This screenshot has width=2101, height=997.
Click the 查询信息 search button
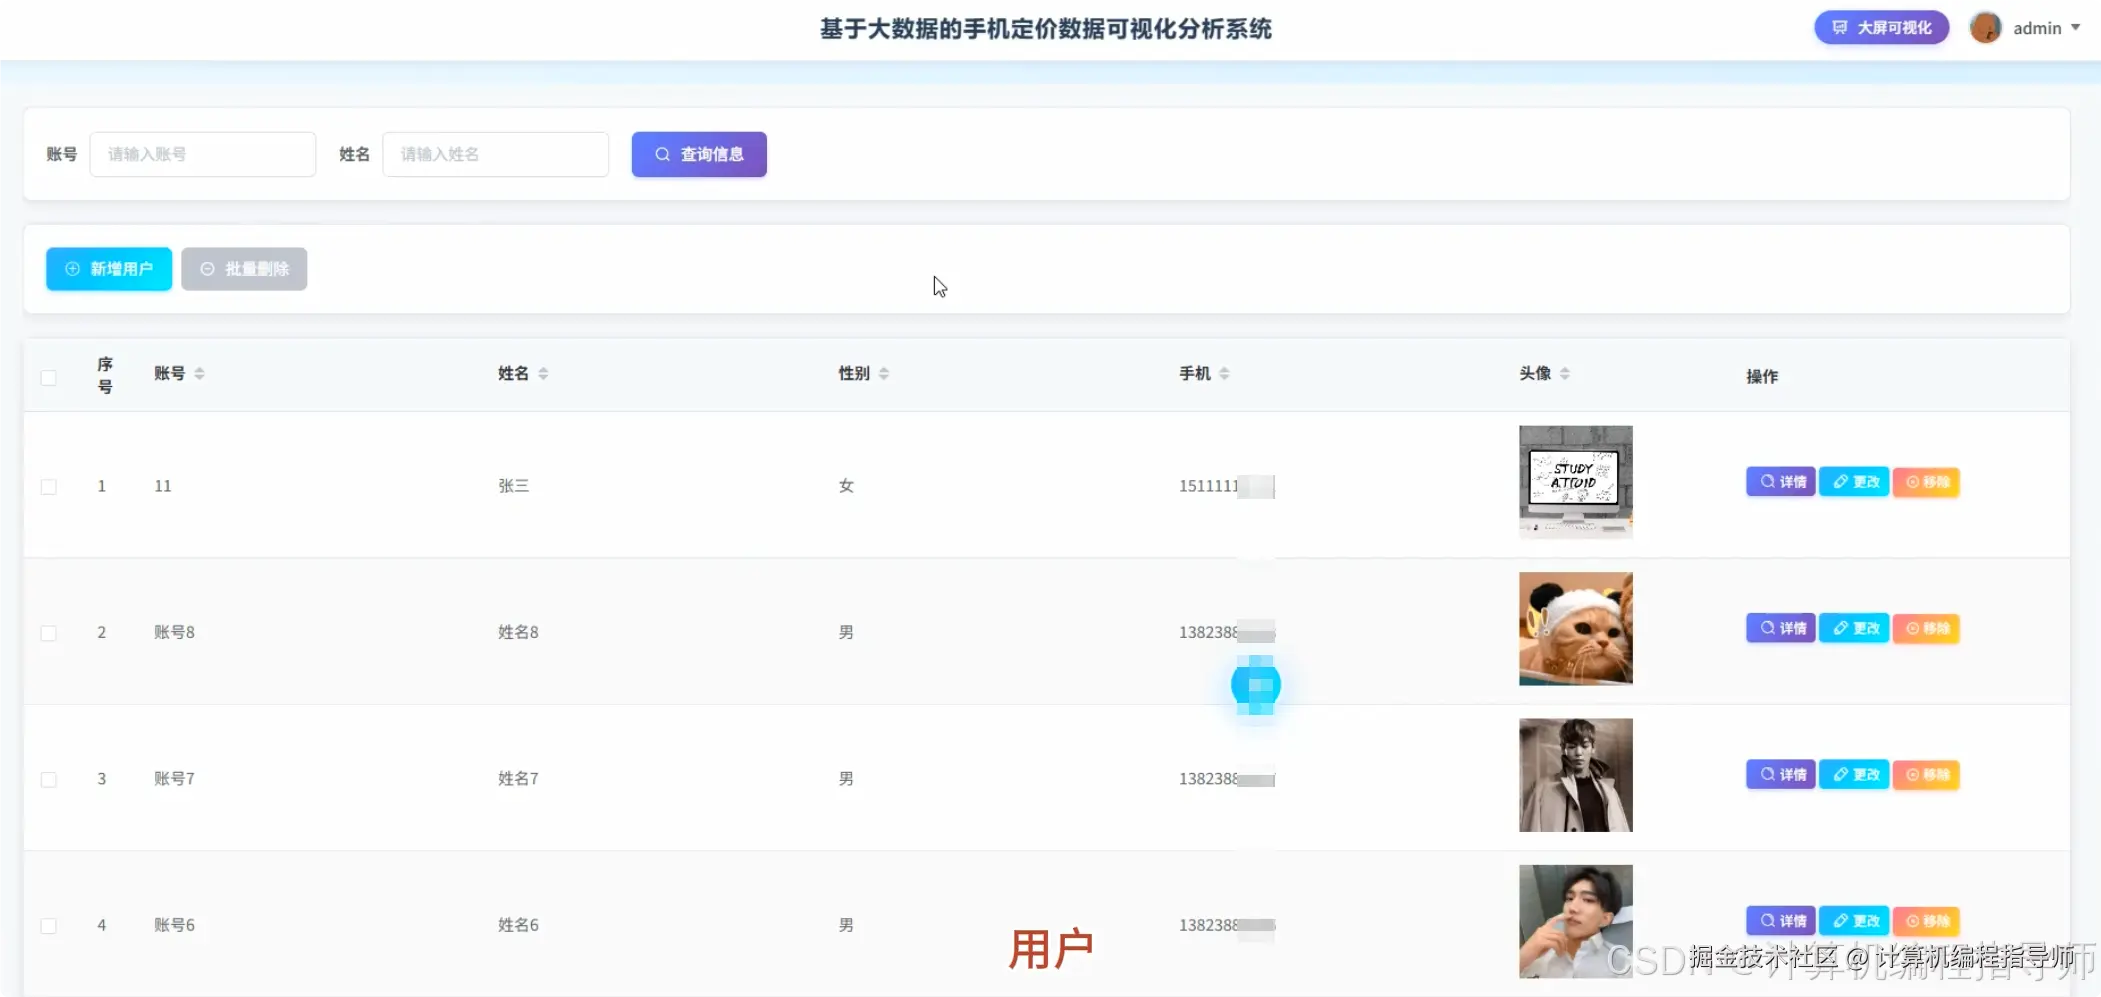click(x=698, y=154)
